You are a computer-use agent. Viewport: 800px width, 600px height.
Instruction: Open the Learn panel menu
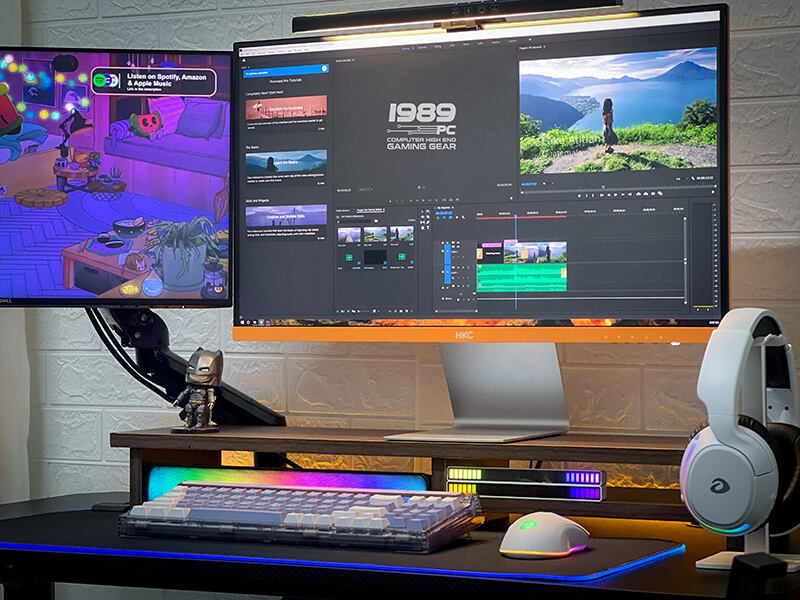pyautogui.click(x=248, y=67)
